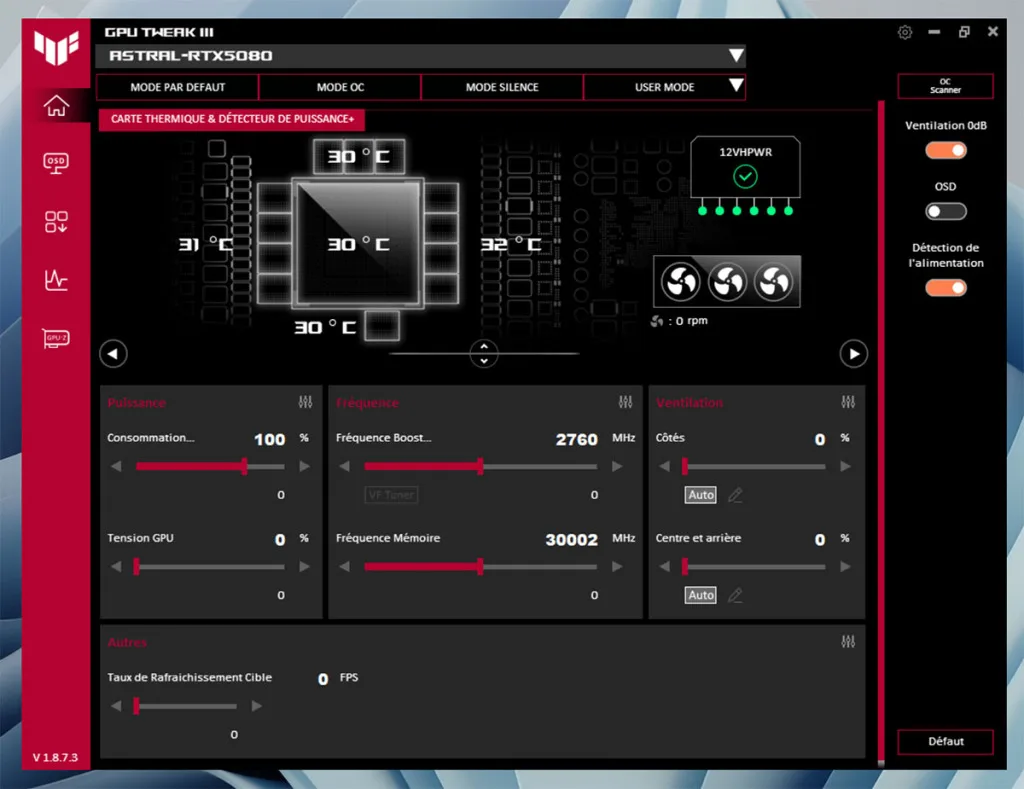Viewport: 1024px width, 789px height.
Task: Open the OSD panel from the sidebar
Action: tap(57, 163)
